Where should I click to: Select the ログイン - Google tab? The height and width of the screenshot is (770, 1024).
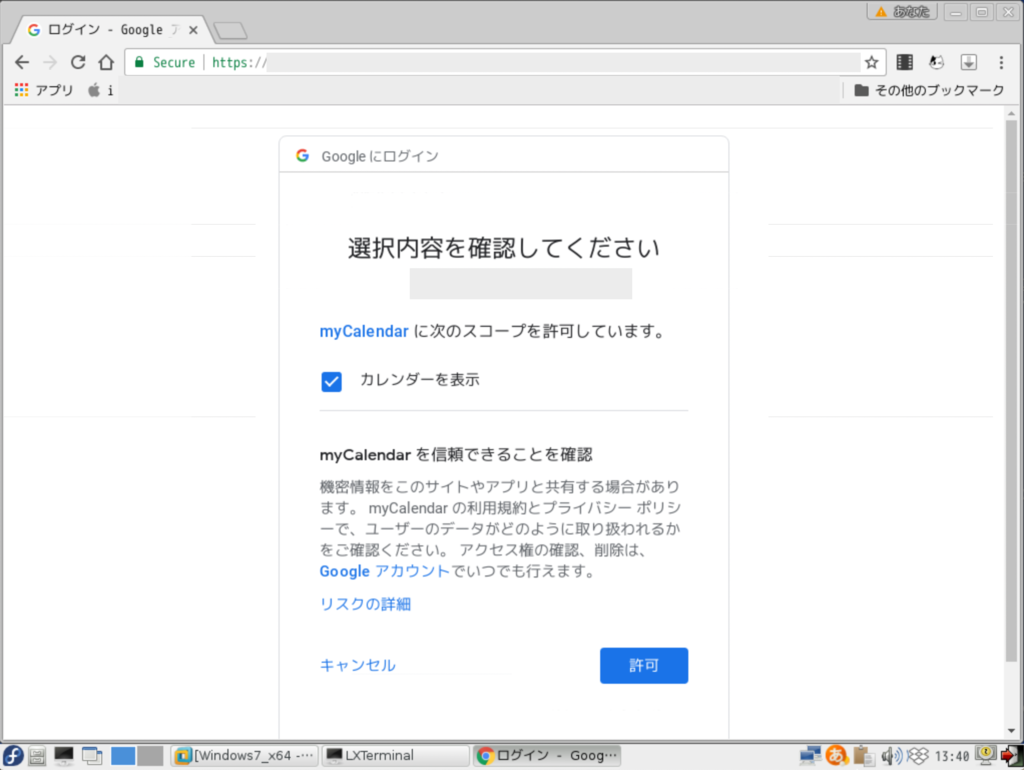point(100,29)
